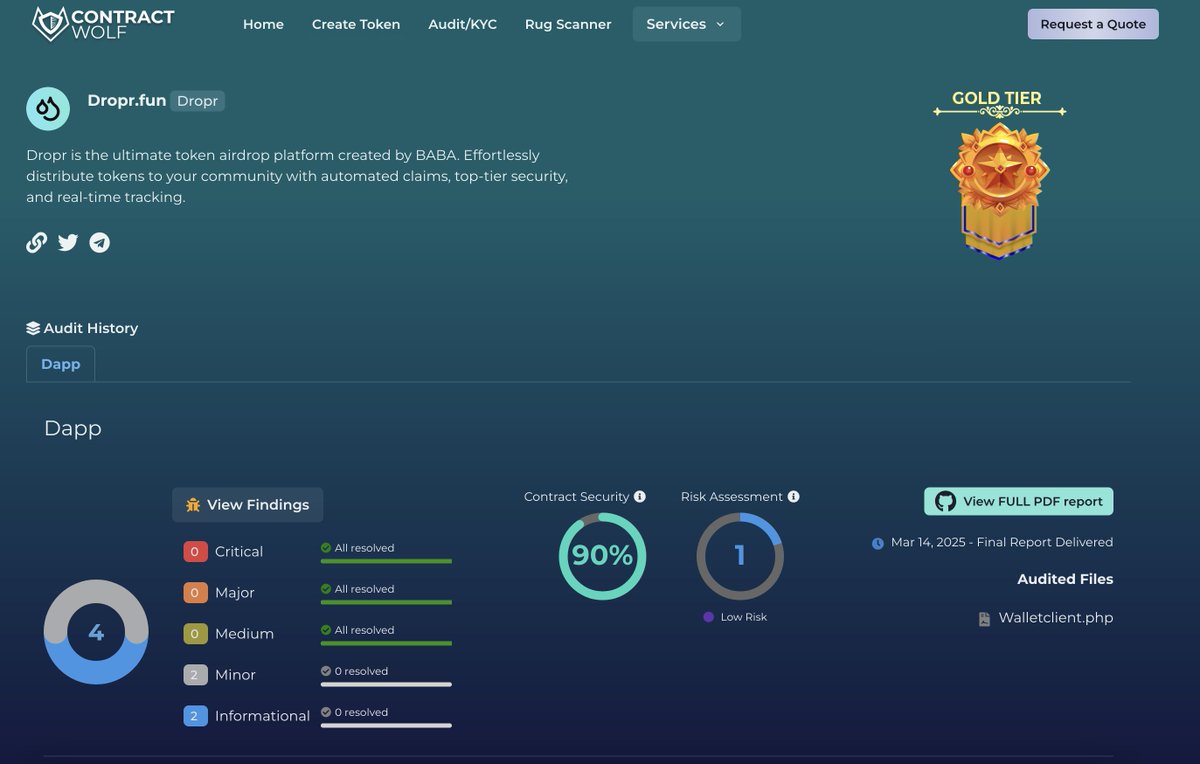Click the Major progress bar
1200x764 pixels.
point(386,603)
